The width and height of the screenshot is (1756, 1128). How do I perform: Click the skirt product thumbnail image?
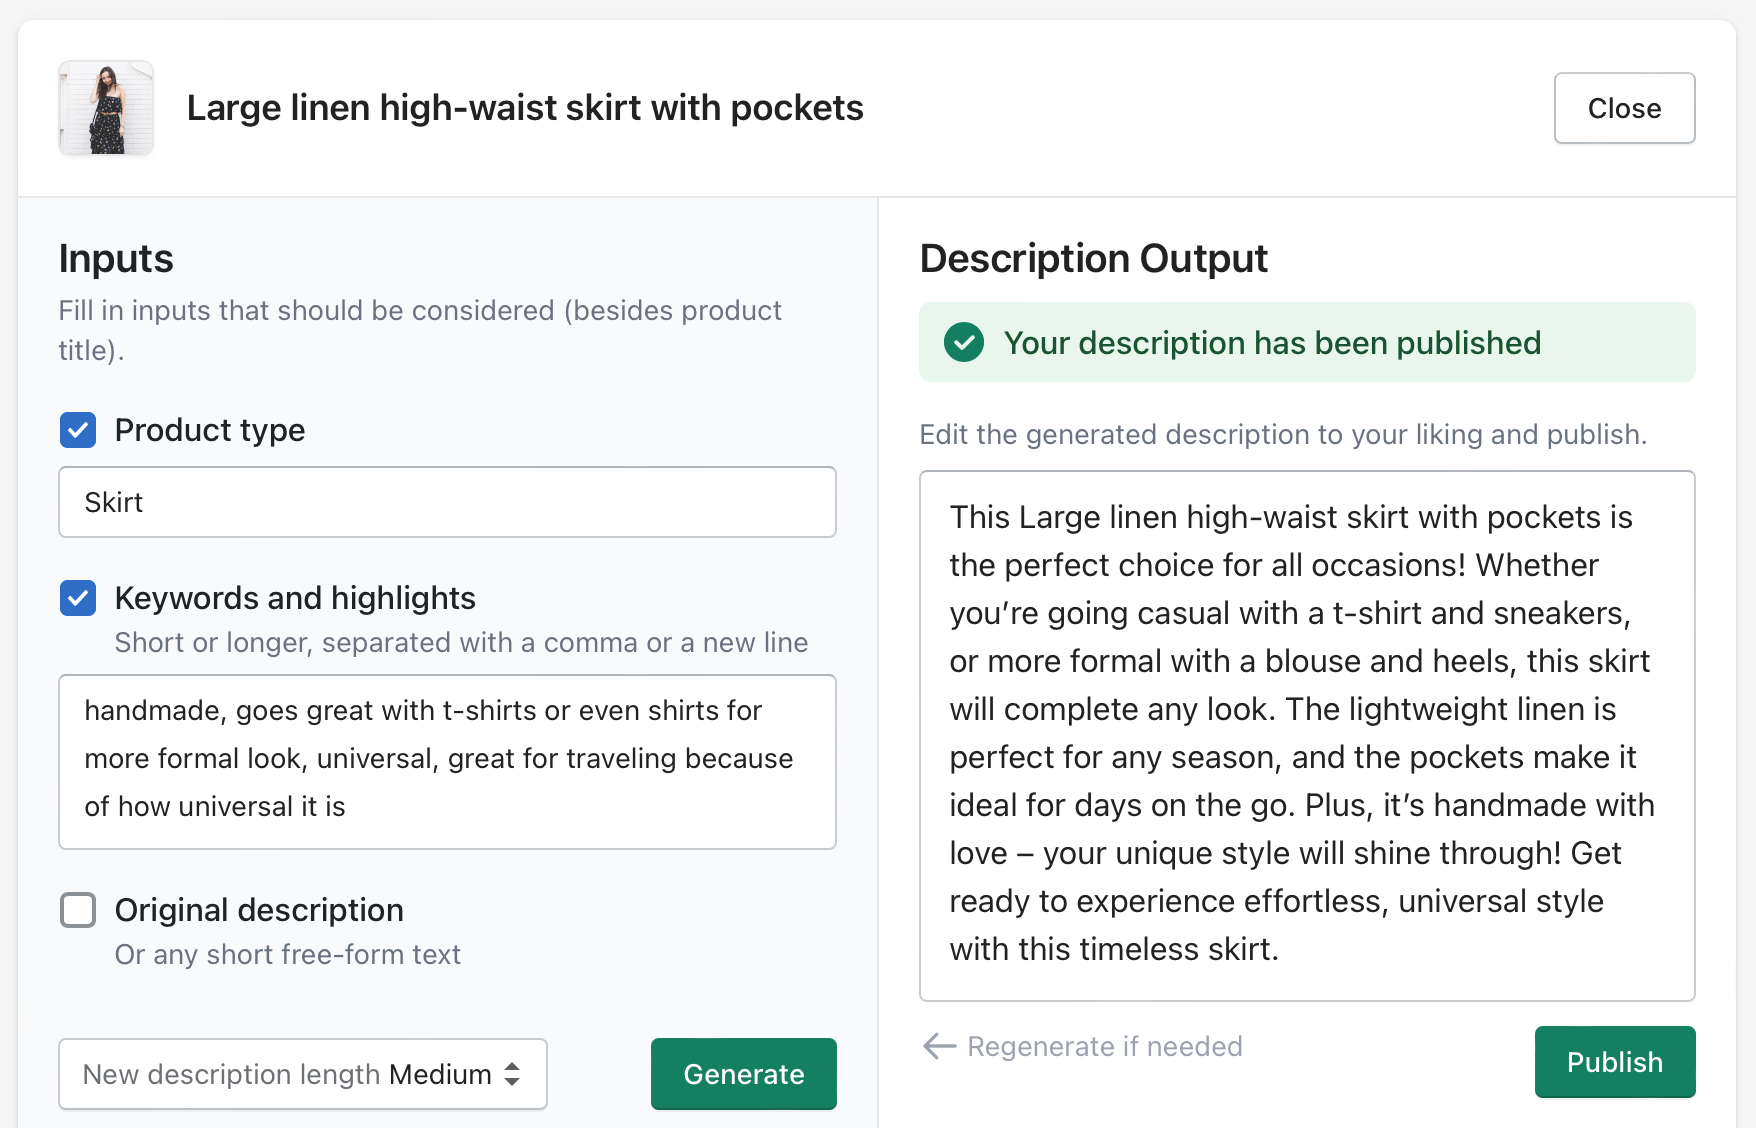pyautogui.click(x=106, y=108)
